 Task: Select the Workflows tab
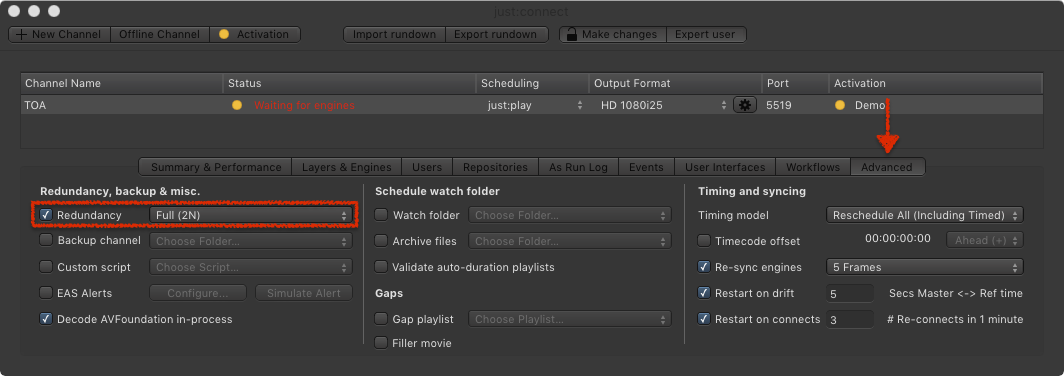[x=813, y=167]
